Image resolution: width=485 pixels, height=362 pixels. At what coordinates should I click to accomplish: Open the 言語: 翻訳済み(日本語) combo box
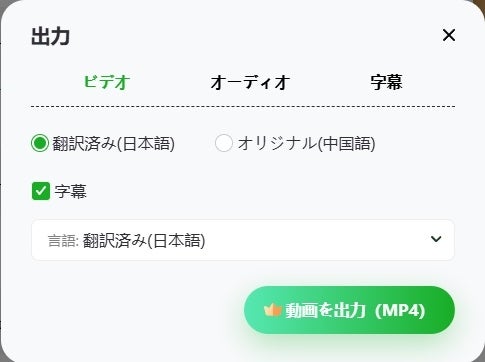click(243, 240)
